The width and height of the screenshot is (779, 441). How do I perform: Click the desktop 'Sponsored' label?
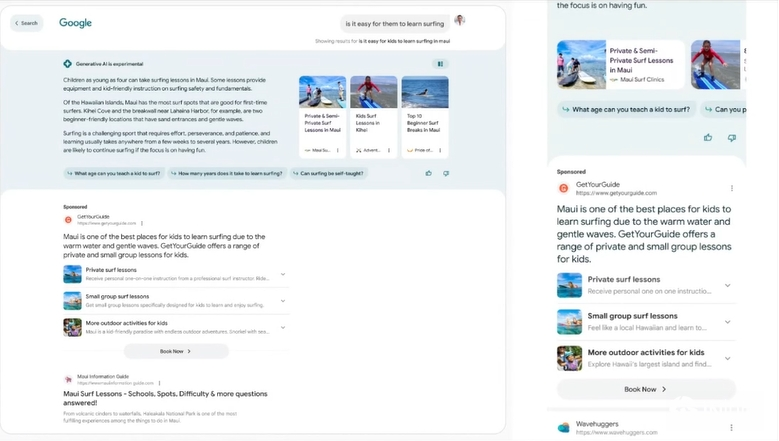[75, 207]
